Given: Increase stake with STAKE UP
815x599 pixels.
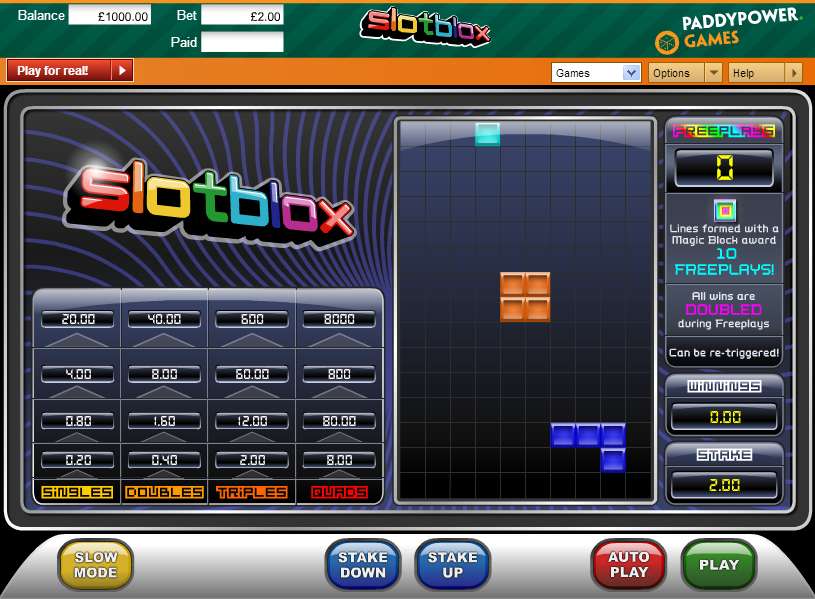Looking at the screenshot, I should (x=453, y=565).
